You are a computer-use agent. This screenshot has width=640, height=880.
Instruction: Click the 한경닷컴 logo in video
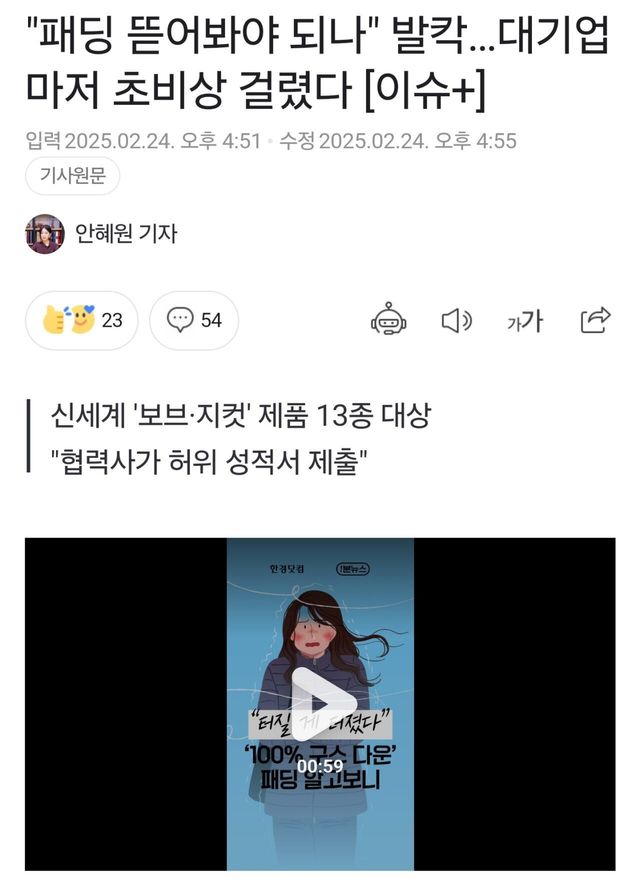click(x=286, y=569)
